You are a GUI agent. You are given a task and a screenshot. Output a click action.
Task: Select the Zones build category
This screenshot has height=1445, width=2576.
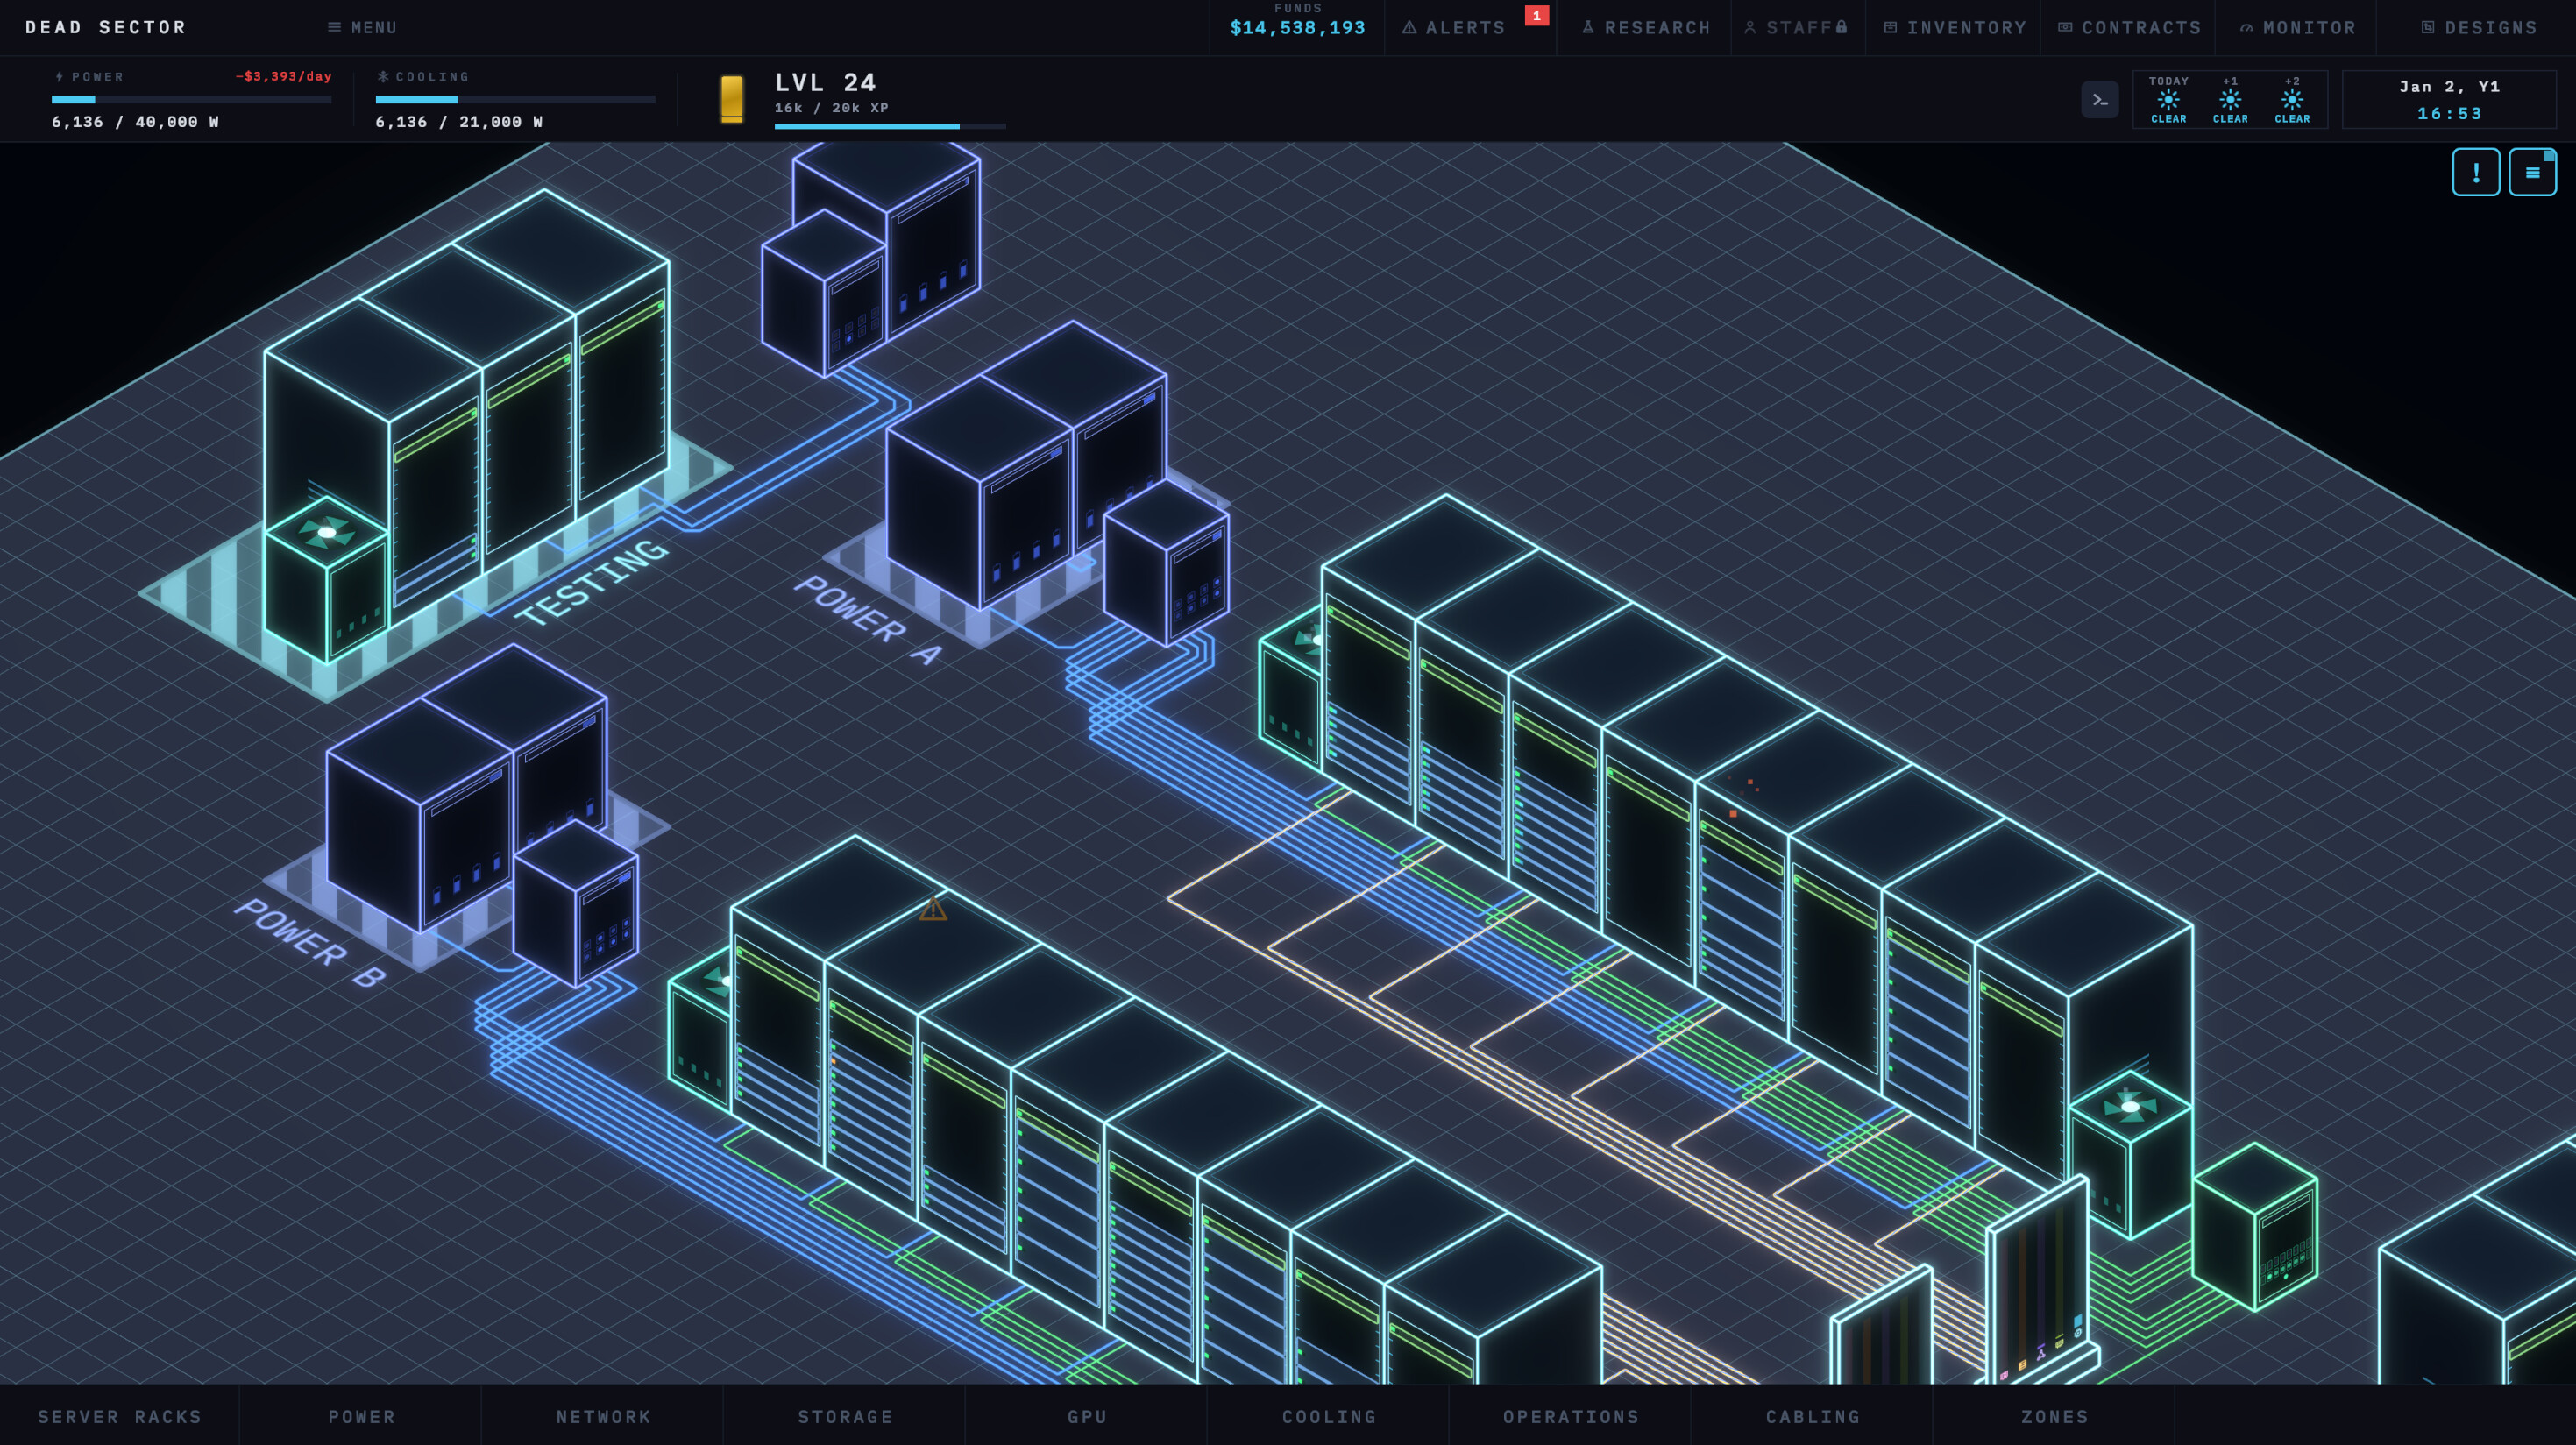point(2055,1416)
